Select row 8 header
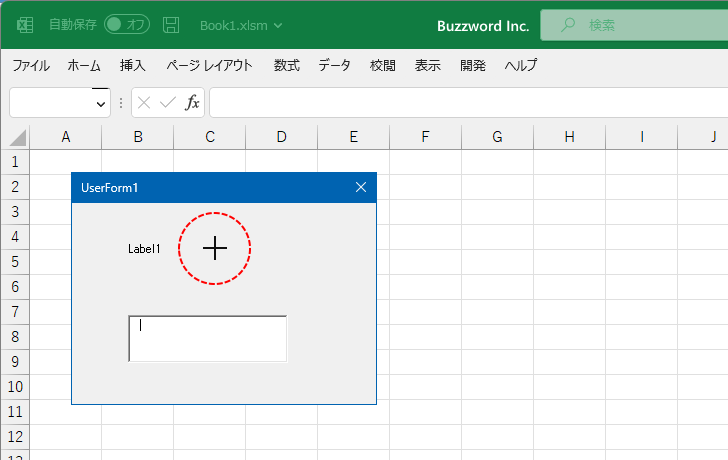Image resolution: width=728 pixels, height=460 pixels. pos(15,337)
